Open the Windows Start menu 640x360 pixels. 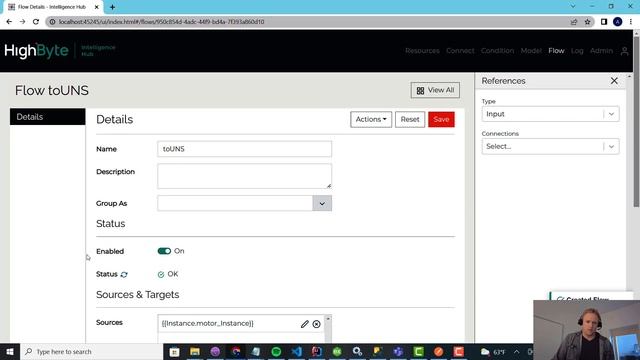click(10, 351)
